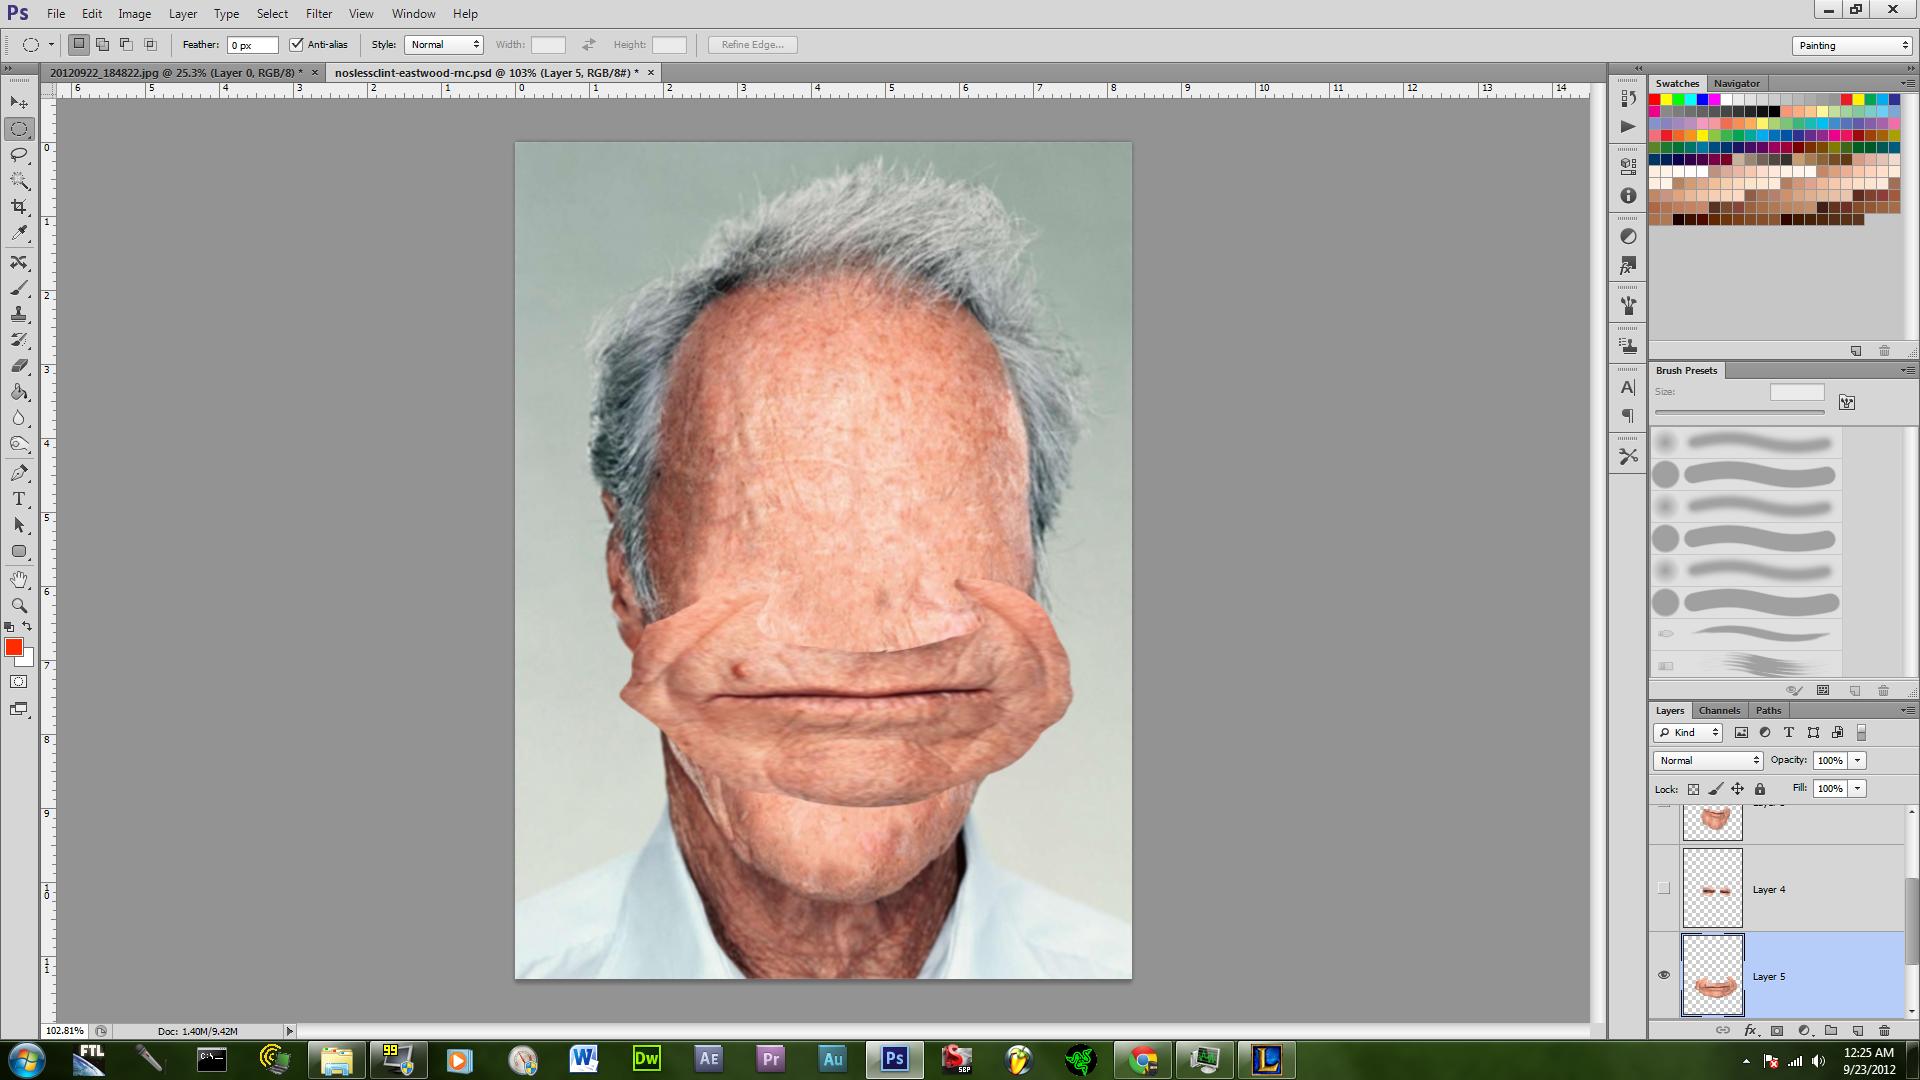Toggle Lock all padlock

tap(1760, 789)
